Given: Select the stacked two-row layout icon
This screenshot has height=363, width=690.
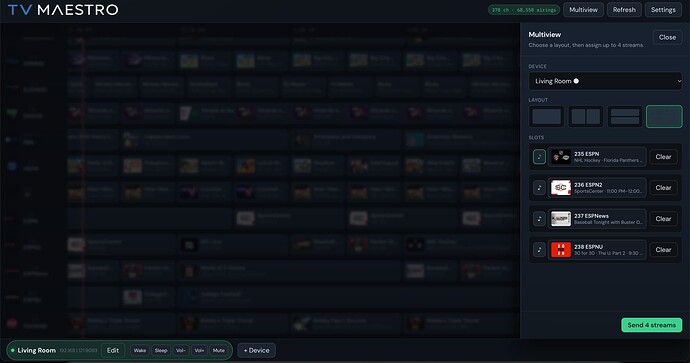Looking at the screenshot, I should (625, 117).
